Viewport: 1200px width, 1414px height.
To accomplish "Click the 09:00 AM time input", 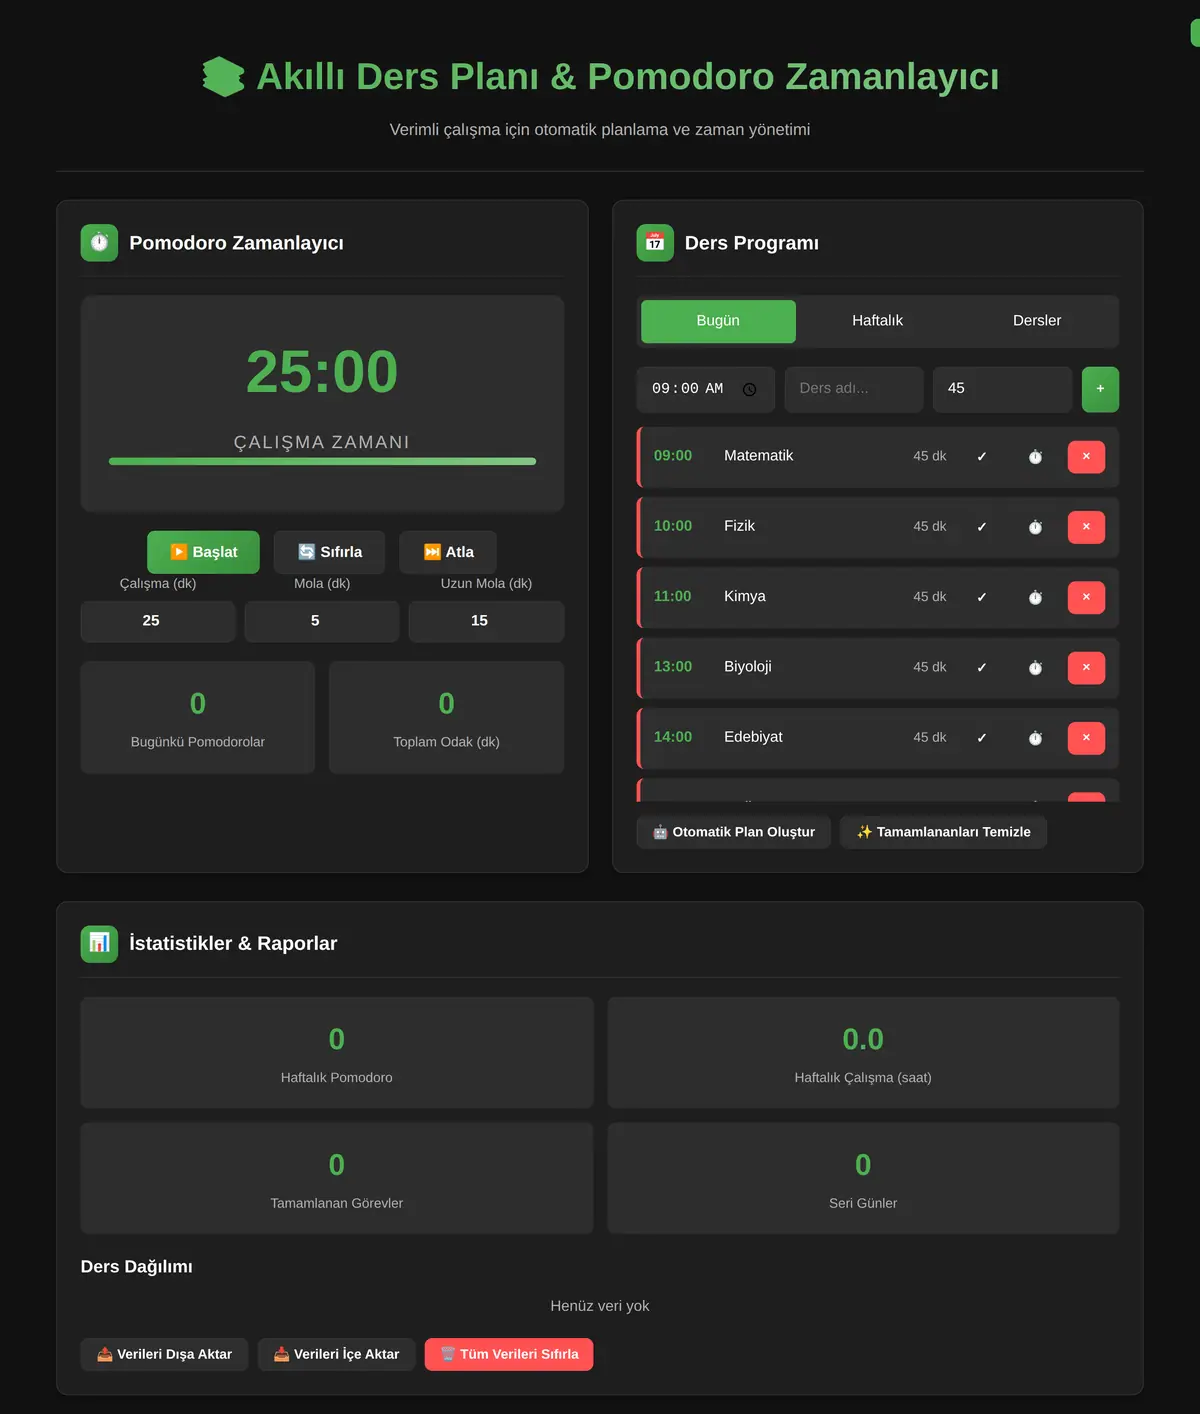I will point(706,389).
